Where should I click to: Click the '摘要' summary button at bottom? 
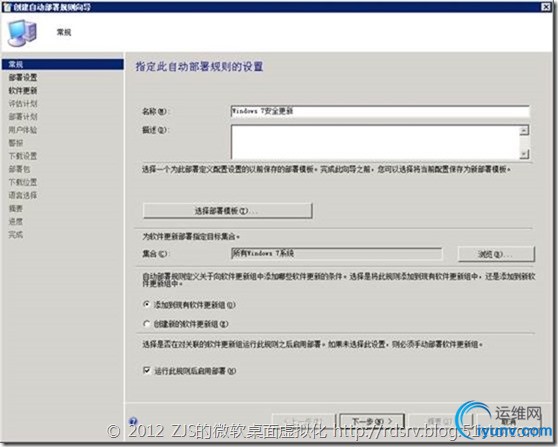[440, 421]
